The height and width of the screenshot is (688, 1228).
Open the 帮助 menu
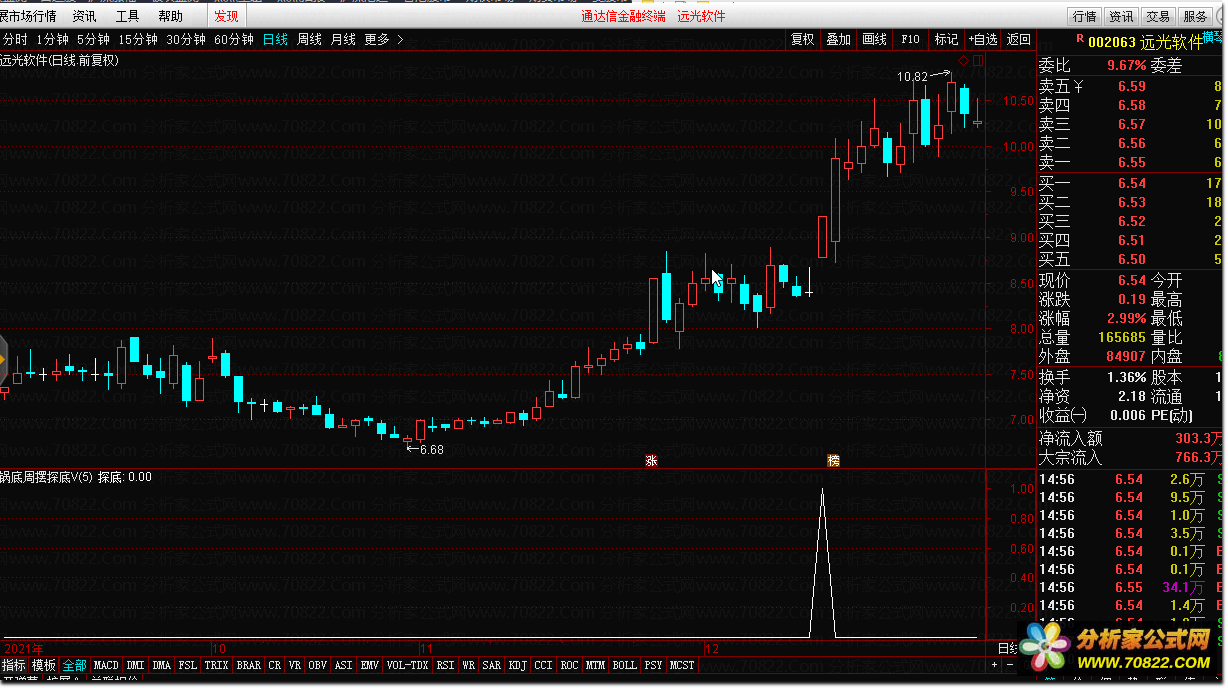pos(170,16)
